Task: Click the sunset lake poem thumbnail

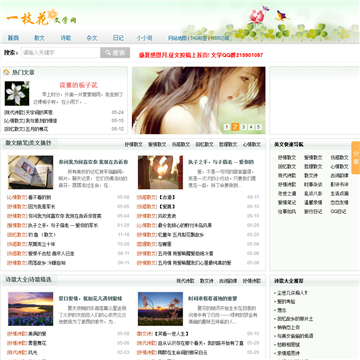Action: click(x=31, y=309)
